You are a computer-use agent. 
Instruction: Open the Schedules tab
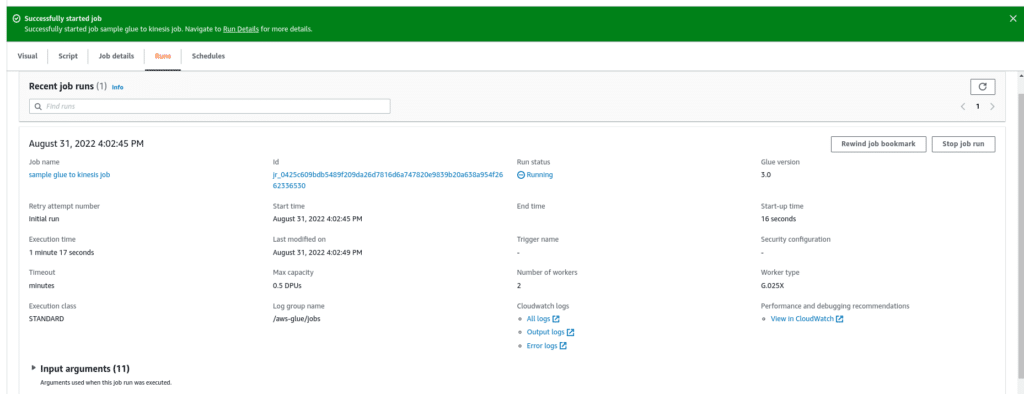[208, 56]
